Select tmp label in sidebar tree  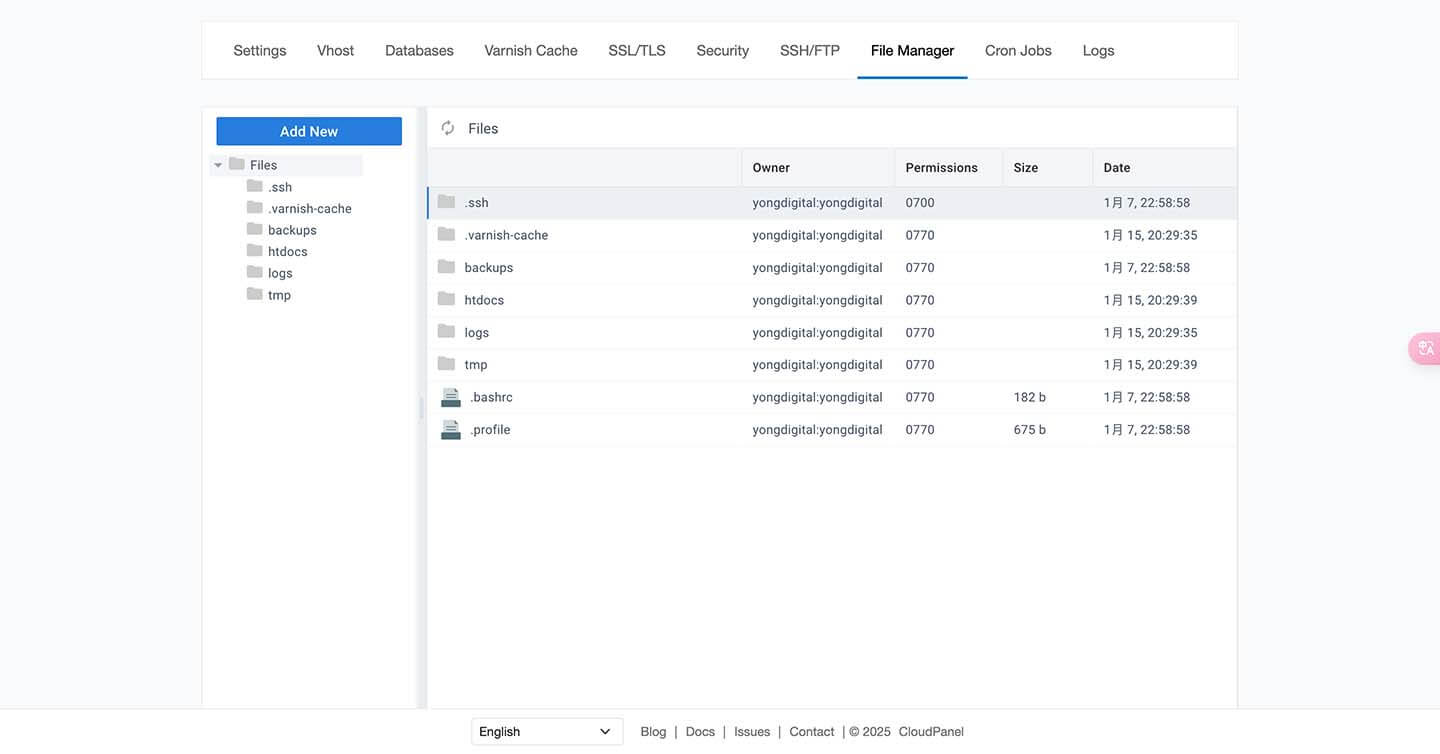[x=279, y=295]
